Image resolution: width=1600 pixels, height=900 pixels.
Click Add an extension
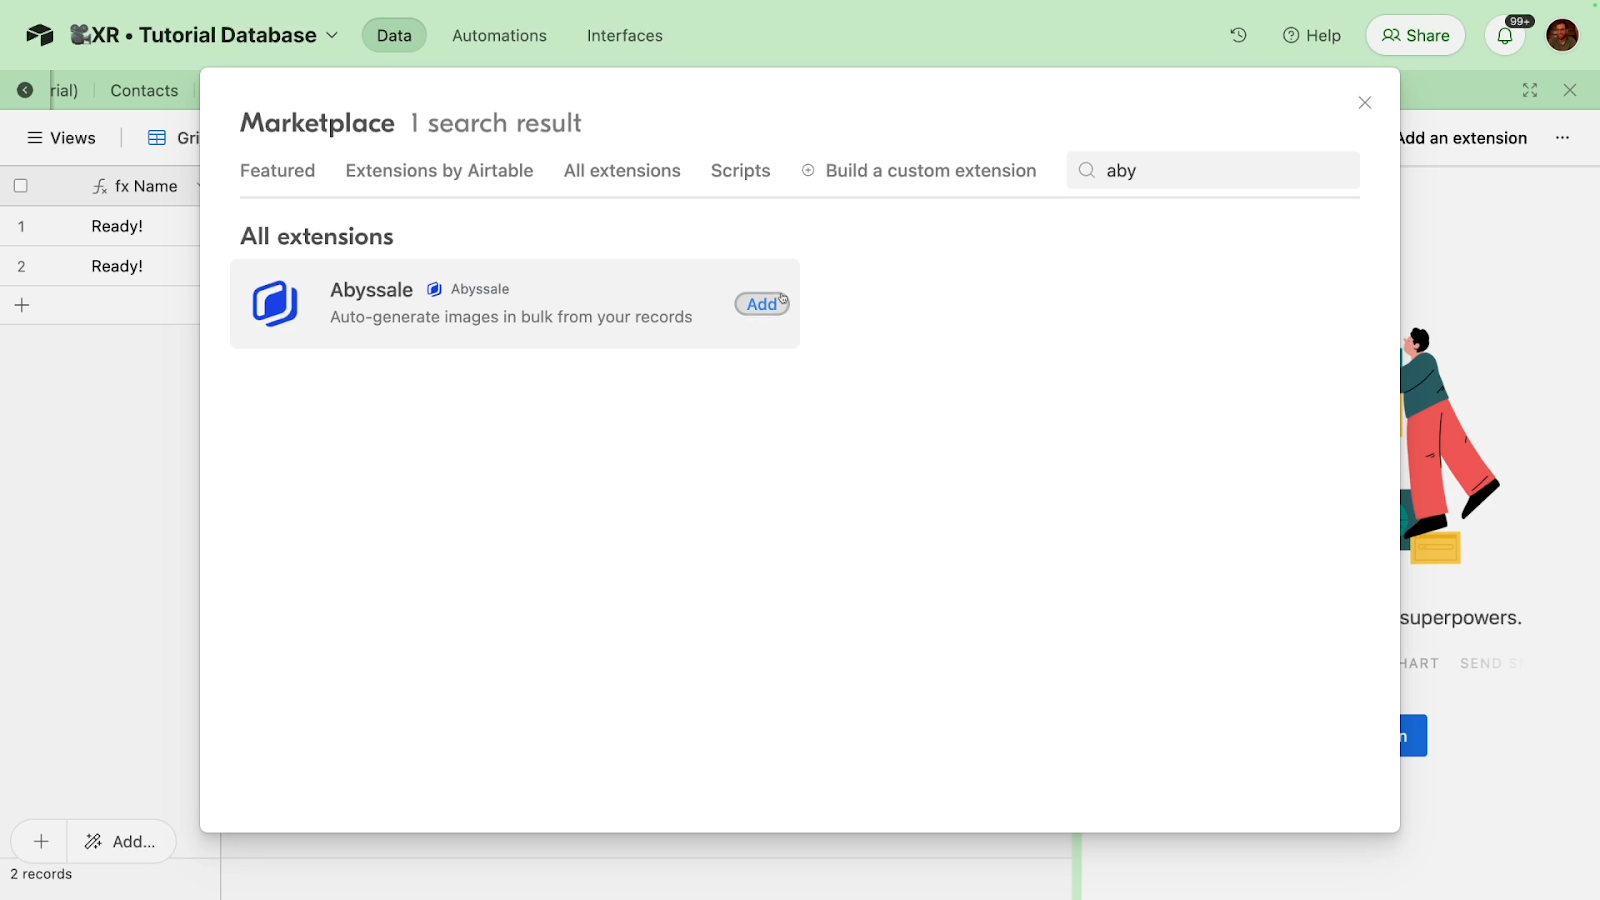pos(1463,138)
